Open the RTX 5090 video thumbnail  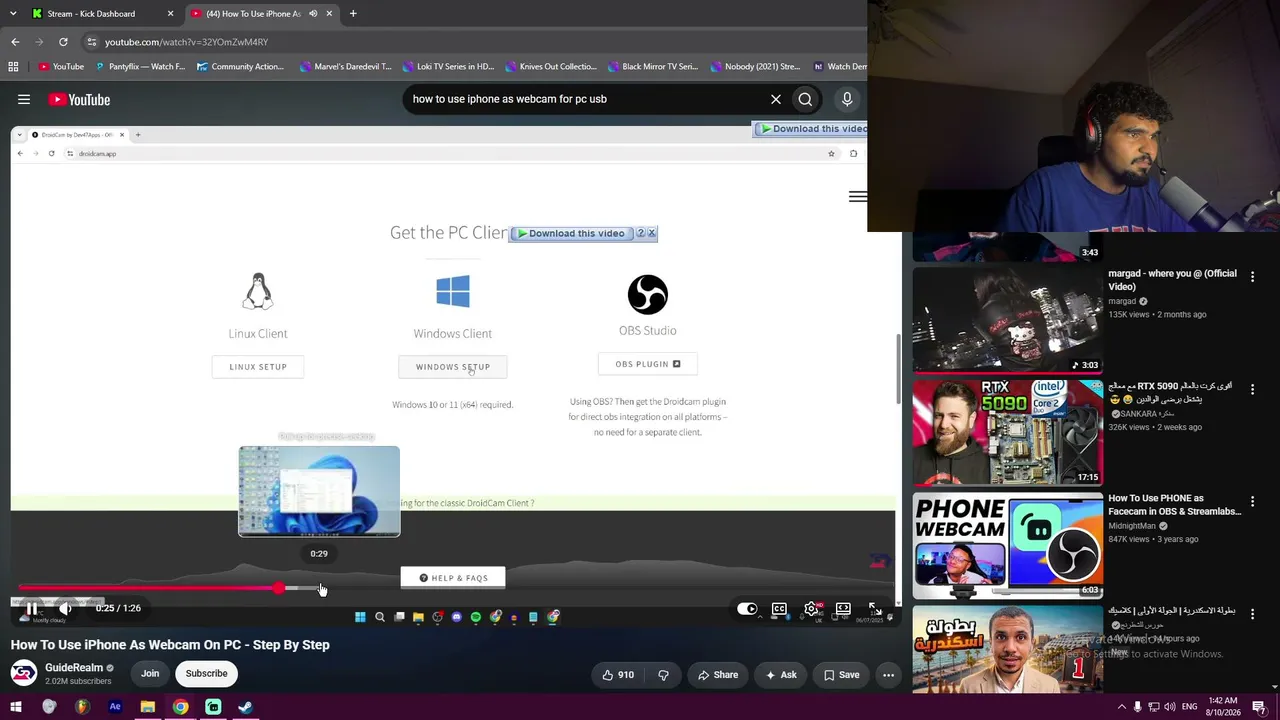tap(1007, 432)
